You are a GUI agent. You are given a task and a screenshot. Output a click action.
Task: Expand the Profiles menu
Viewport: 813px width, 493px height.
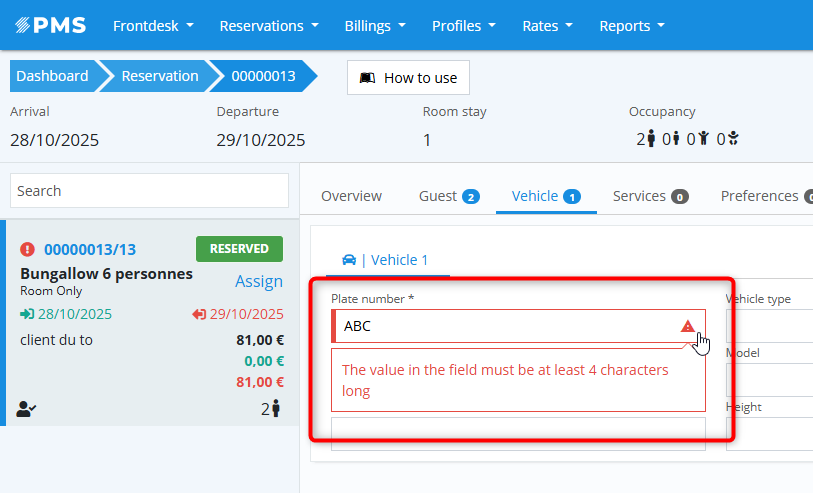[463, 25]
